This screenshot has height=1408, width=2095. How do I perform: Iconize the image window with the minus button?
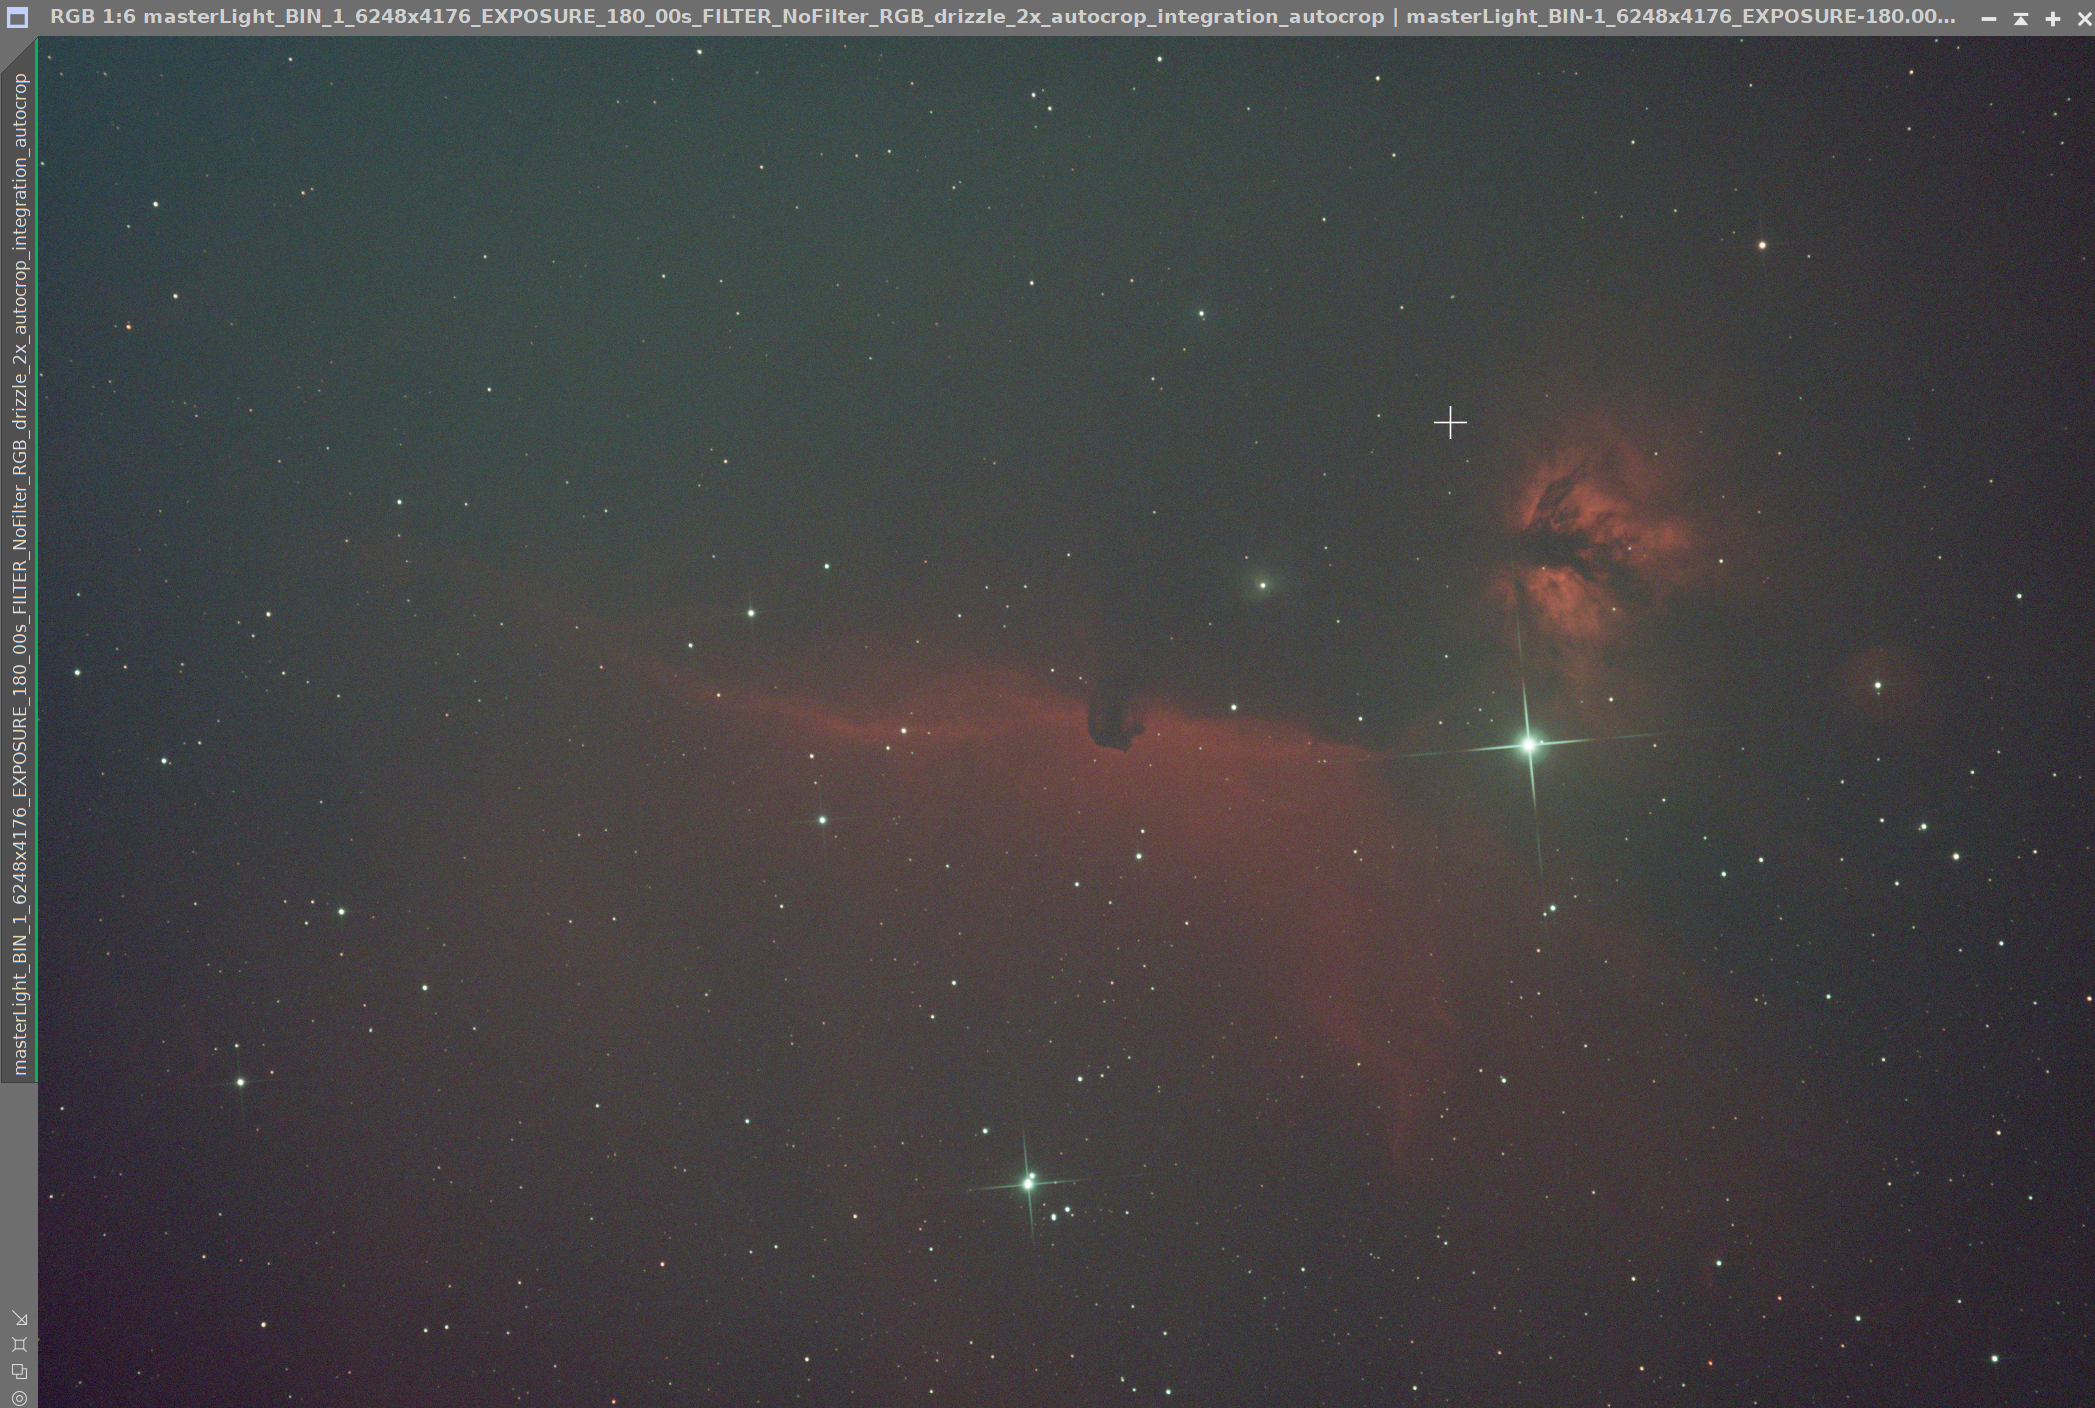[x=1989, y=18]
